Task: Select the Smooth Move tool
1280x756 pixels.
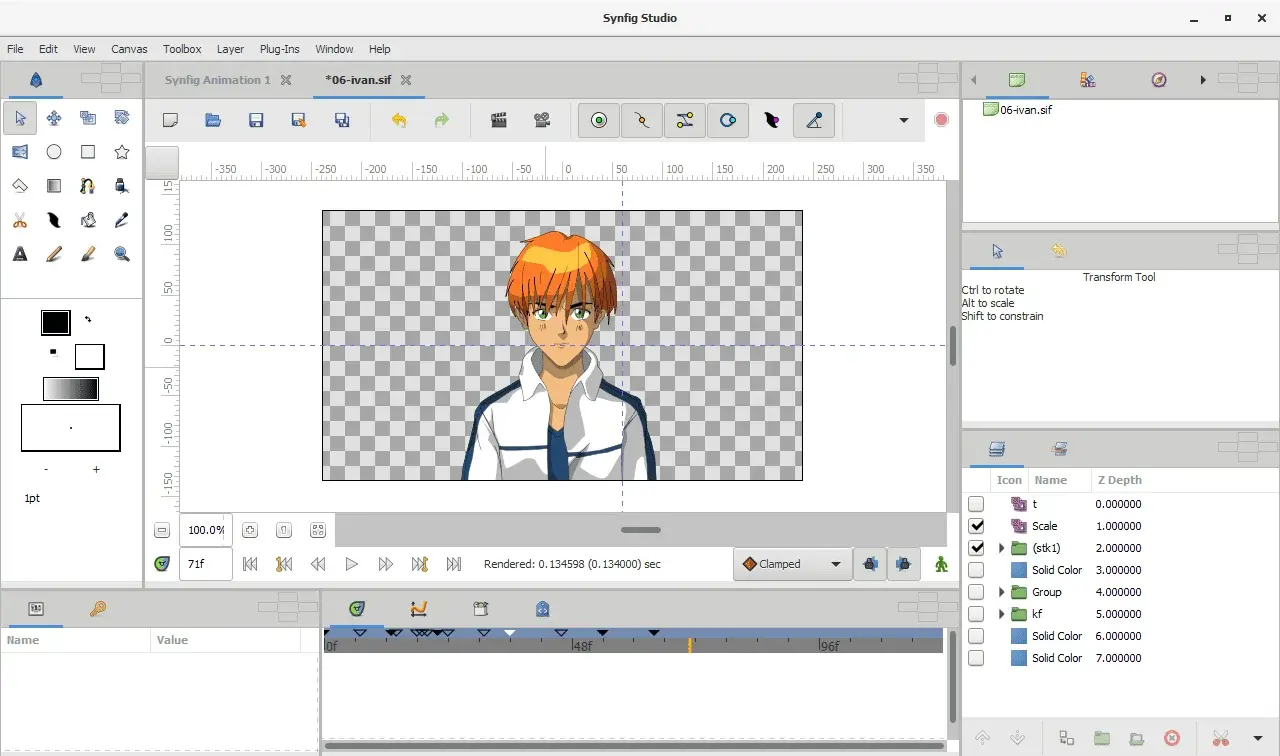Action: coord(54,118)
